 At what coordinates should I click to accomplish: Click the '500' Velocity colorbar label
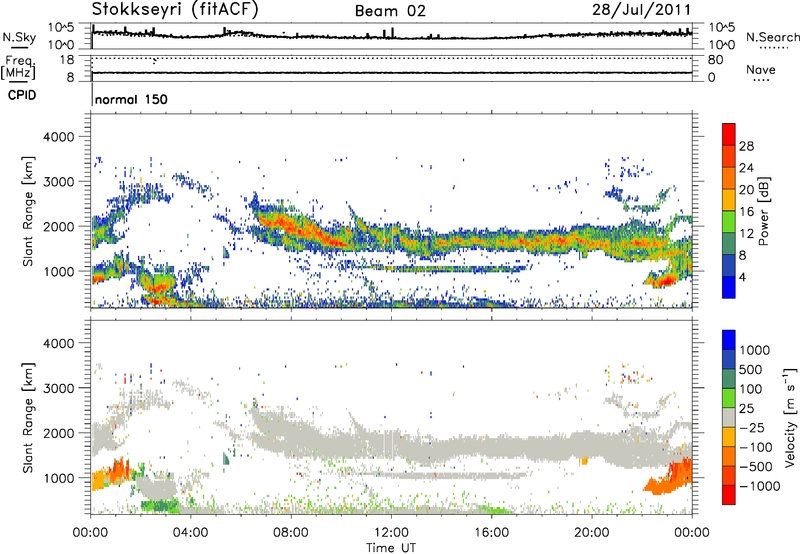(x=751, y=370)
